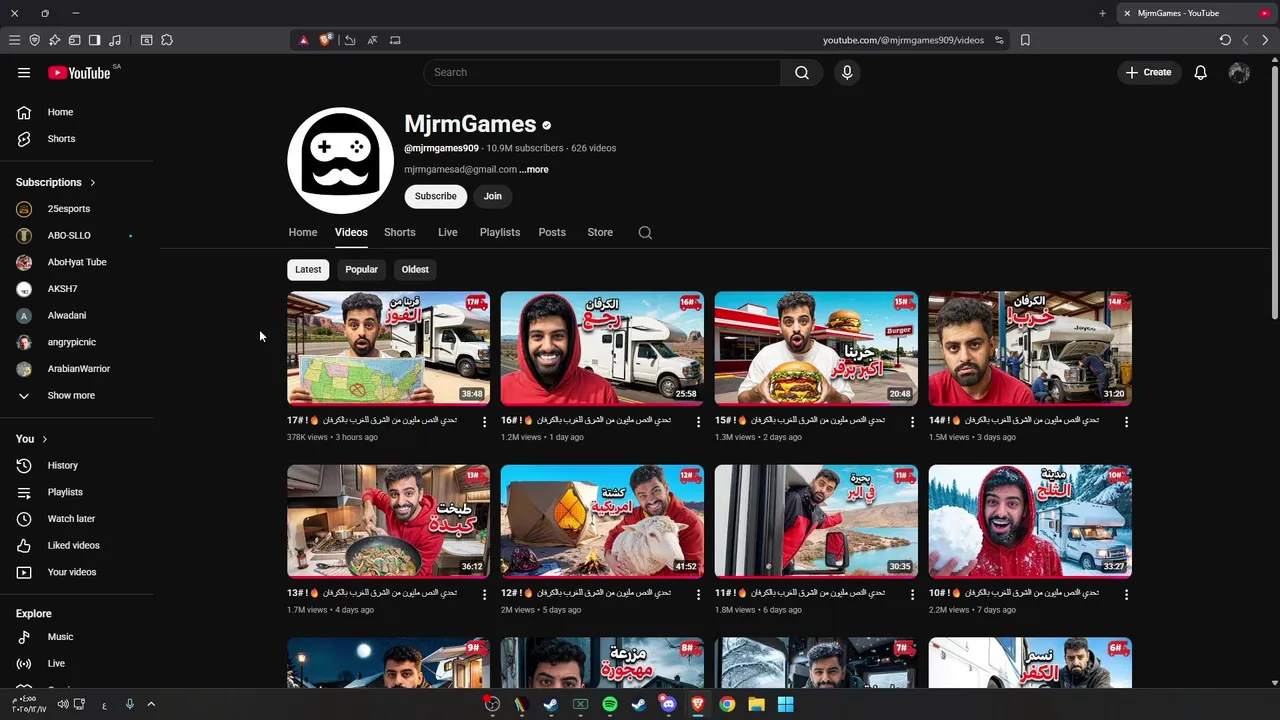The height and width of the screenshot is (720, 1280).
Task: Switch to the Shorts channel tab
Action: coord(399,232)
